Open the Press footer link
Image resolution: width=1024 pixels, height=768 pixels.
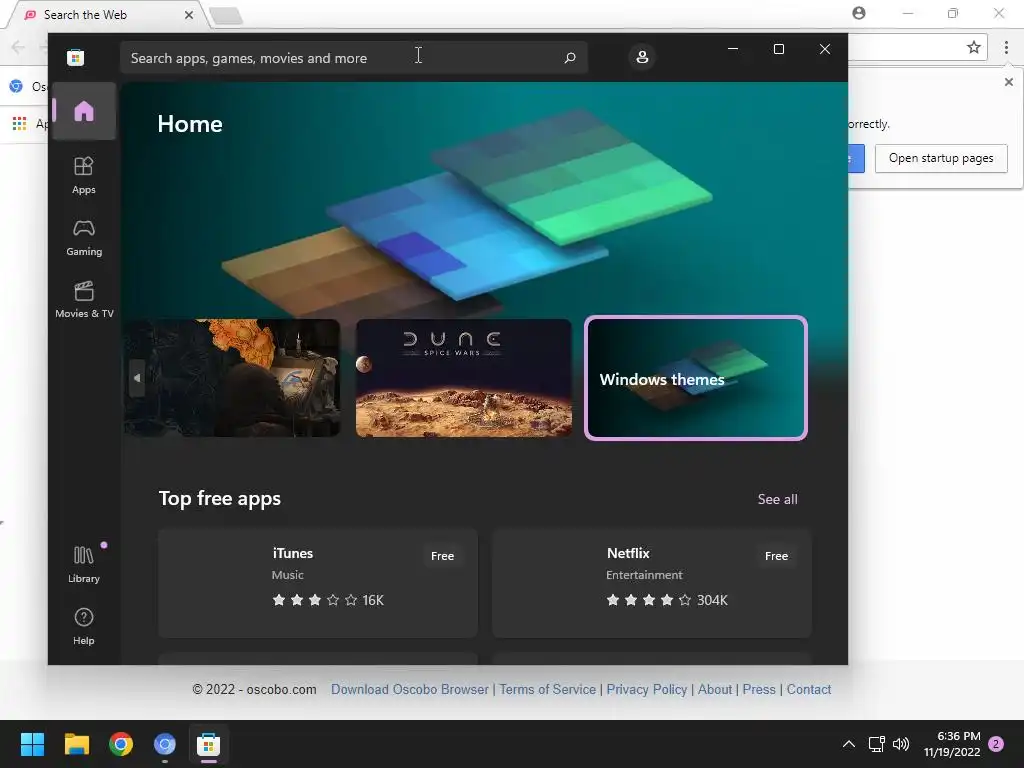759,689
